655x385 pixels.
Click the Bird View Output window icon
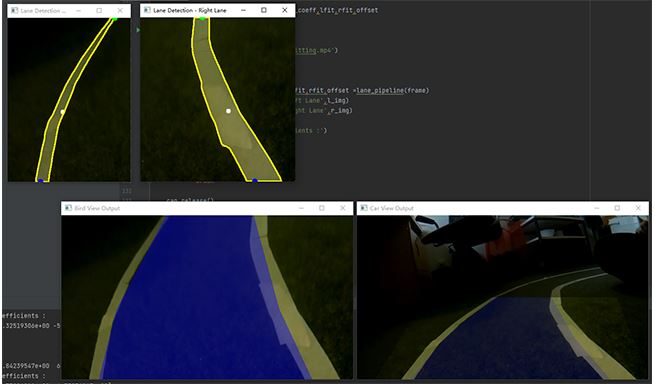[68, 208]
